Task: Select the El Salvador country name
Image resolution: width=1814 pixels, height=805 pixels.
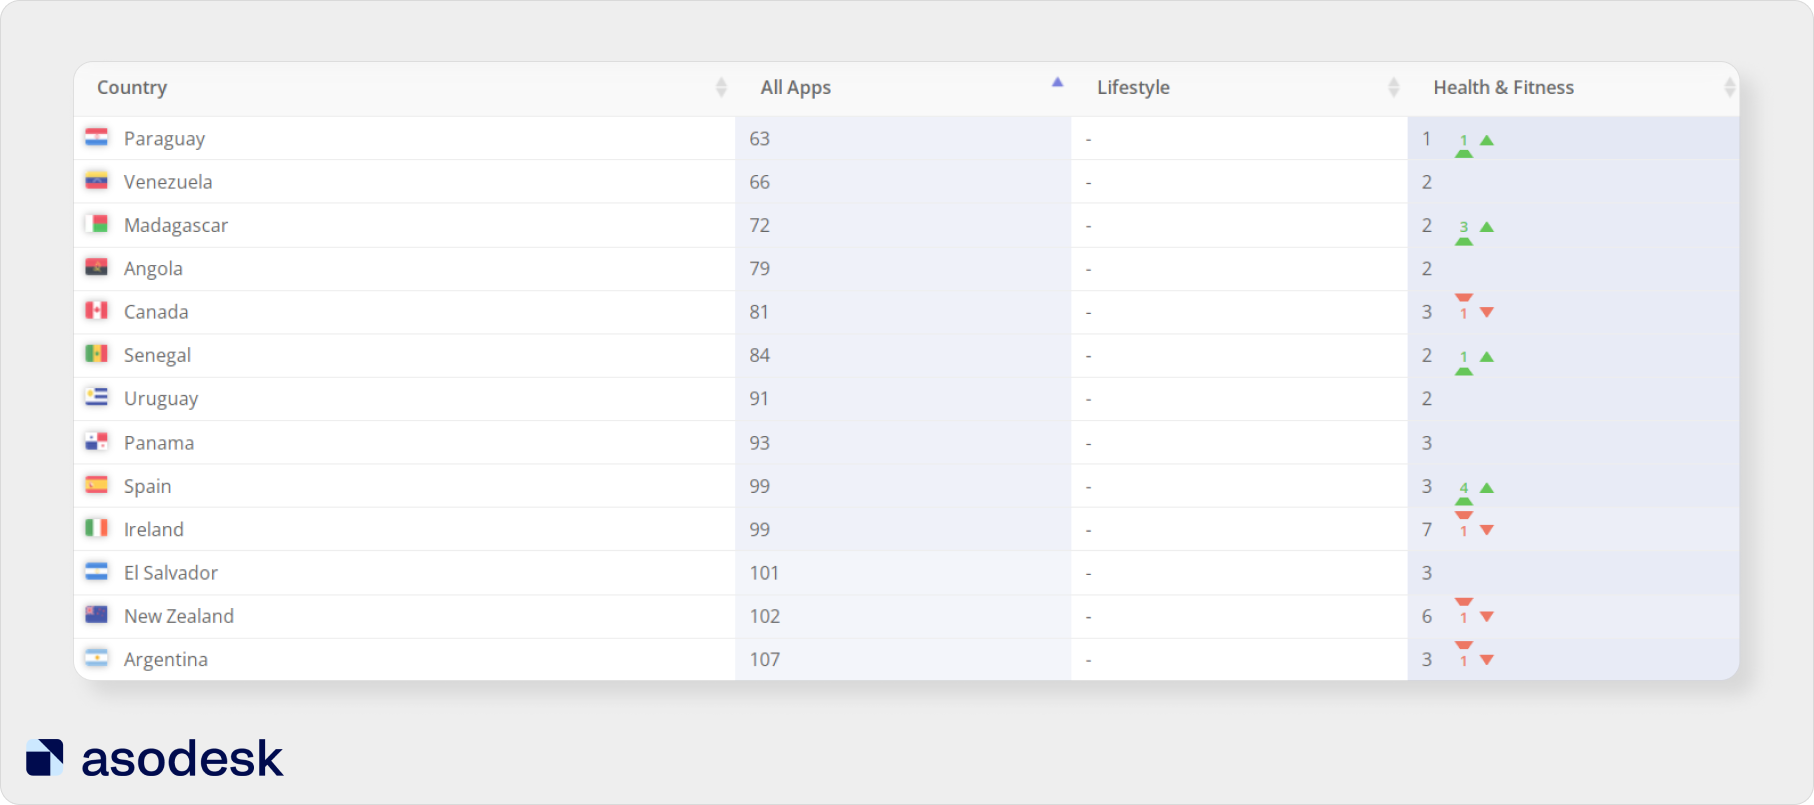Action: pyautogui.click(x=171, y=573)
